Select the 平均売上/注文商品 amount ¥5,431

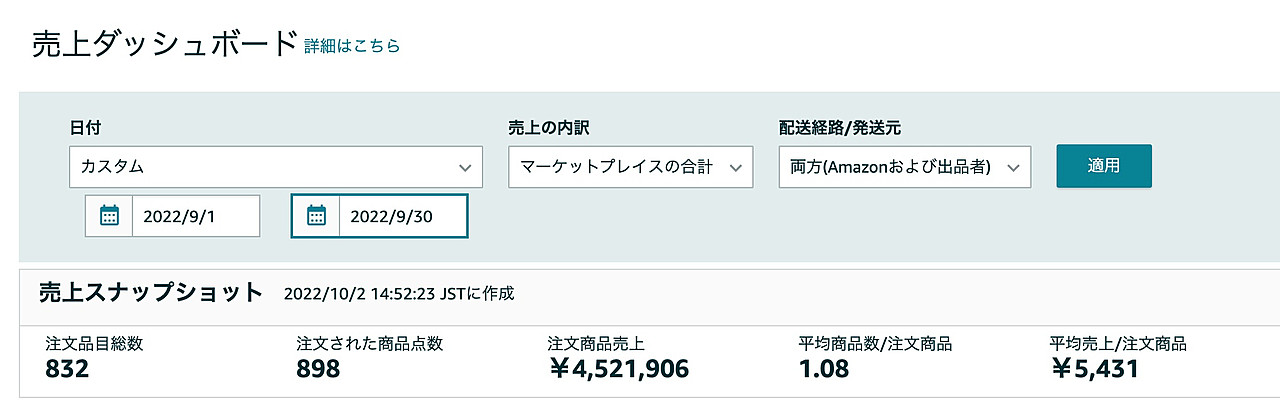1095,369
